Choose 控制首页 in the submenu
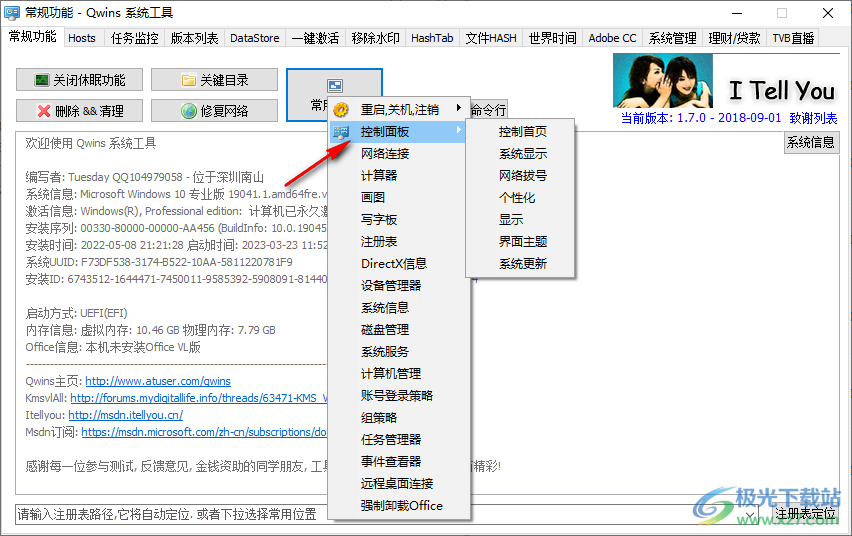The height and width of the screenshot is (536, 852). 520,132
